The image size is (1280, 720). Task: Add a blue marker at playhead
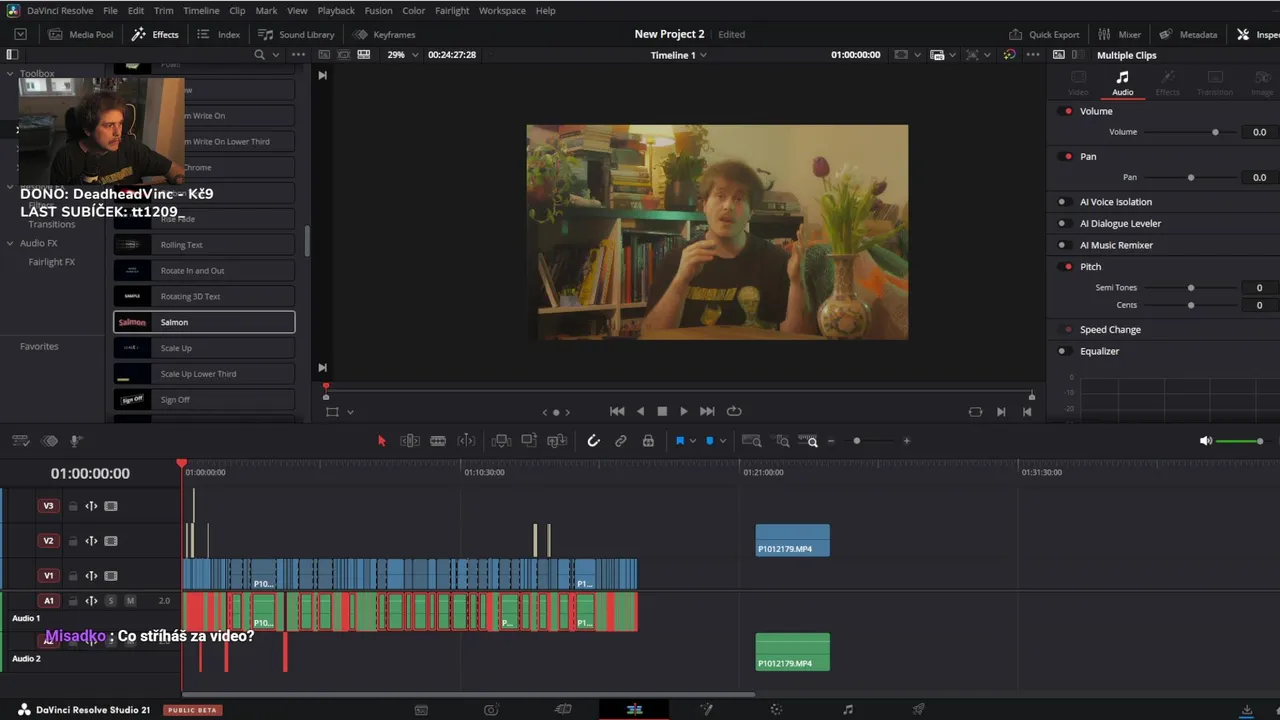click(710, 441)
